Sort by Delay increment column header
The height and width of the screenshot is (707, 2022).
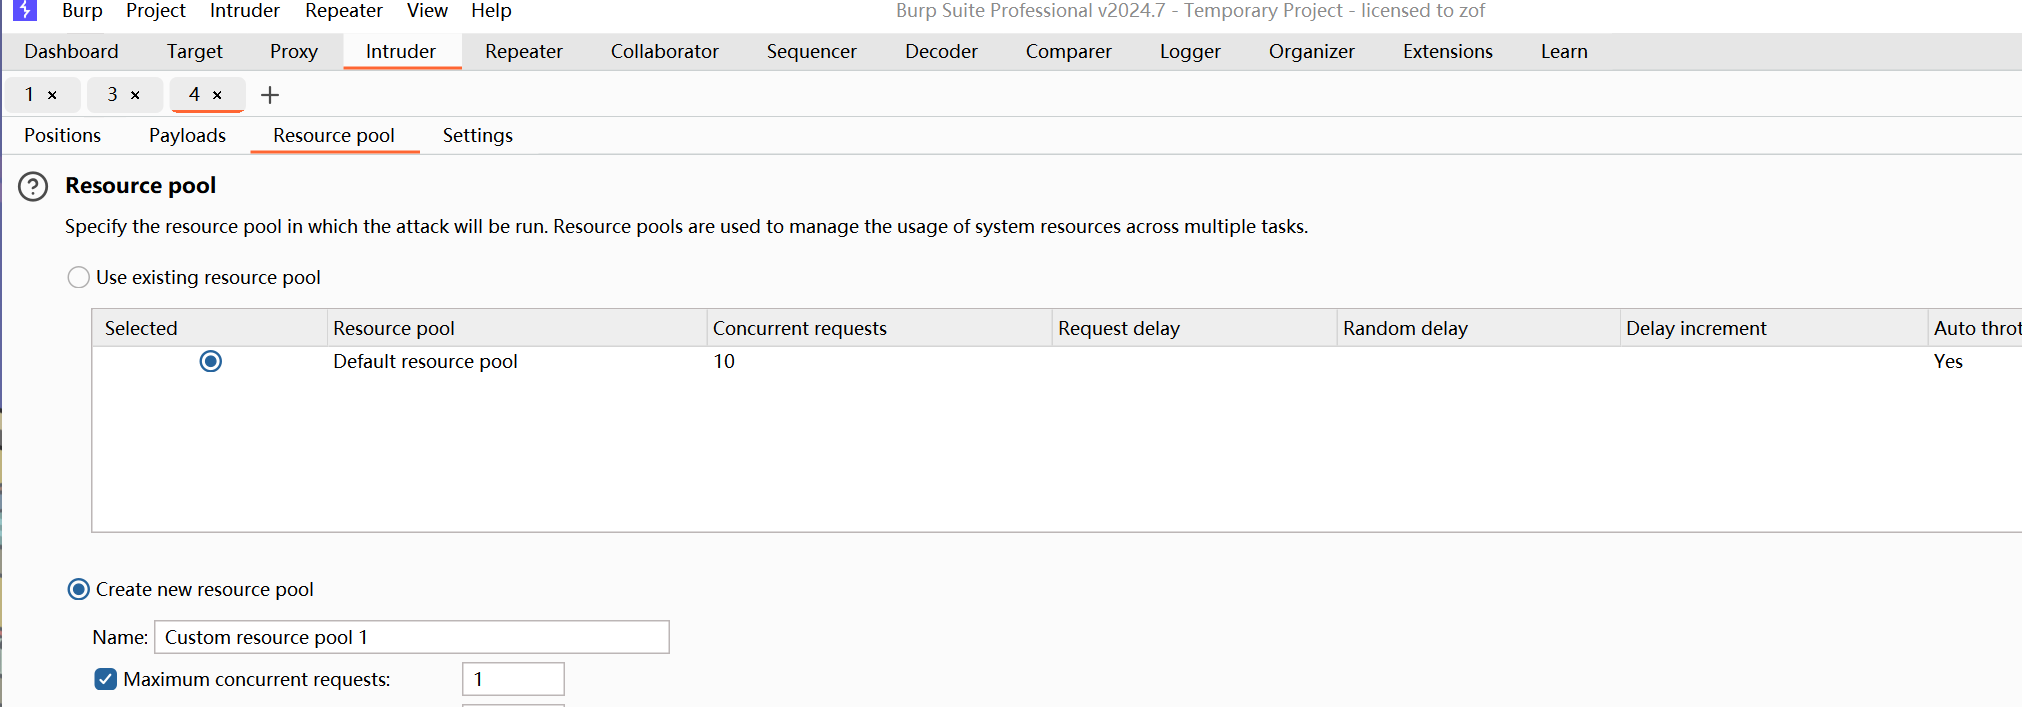(x=1774, y=328)
